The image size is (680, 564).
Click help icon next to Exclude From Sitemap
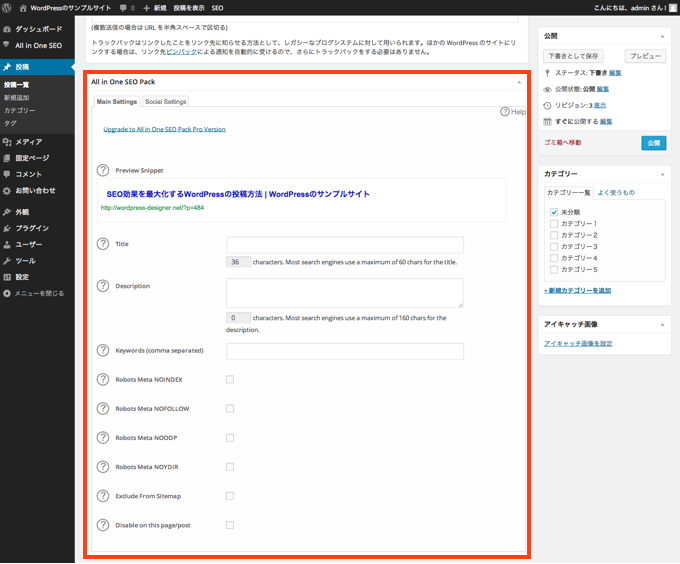pyautogui.click(x=103, y=496)
